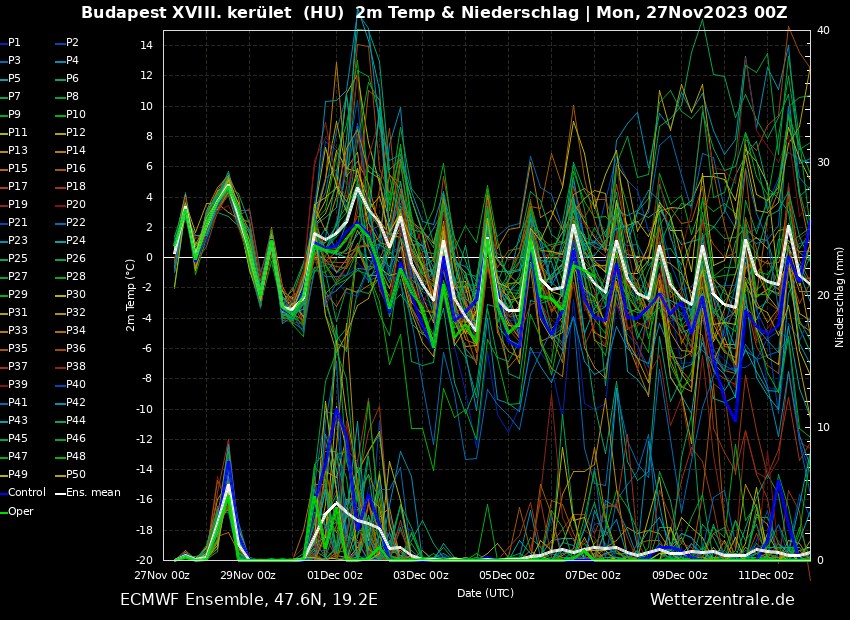Click the blue Control line swatch
Screen dimensions: 850x620
point(3,493)
